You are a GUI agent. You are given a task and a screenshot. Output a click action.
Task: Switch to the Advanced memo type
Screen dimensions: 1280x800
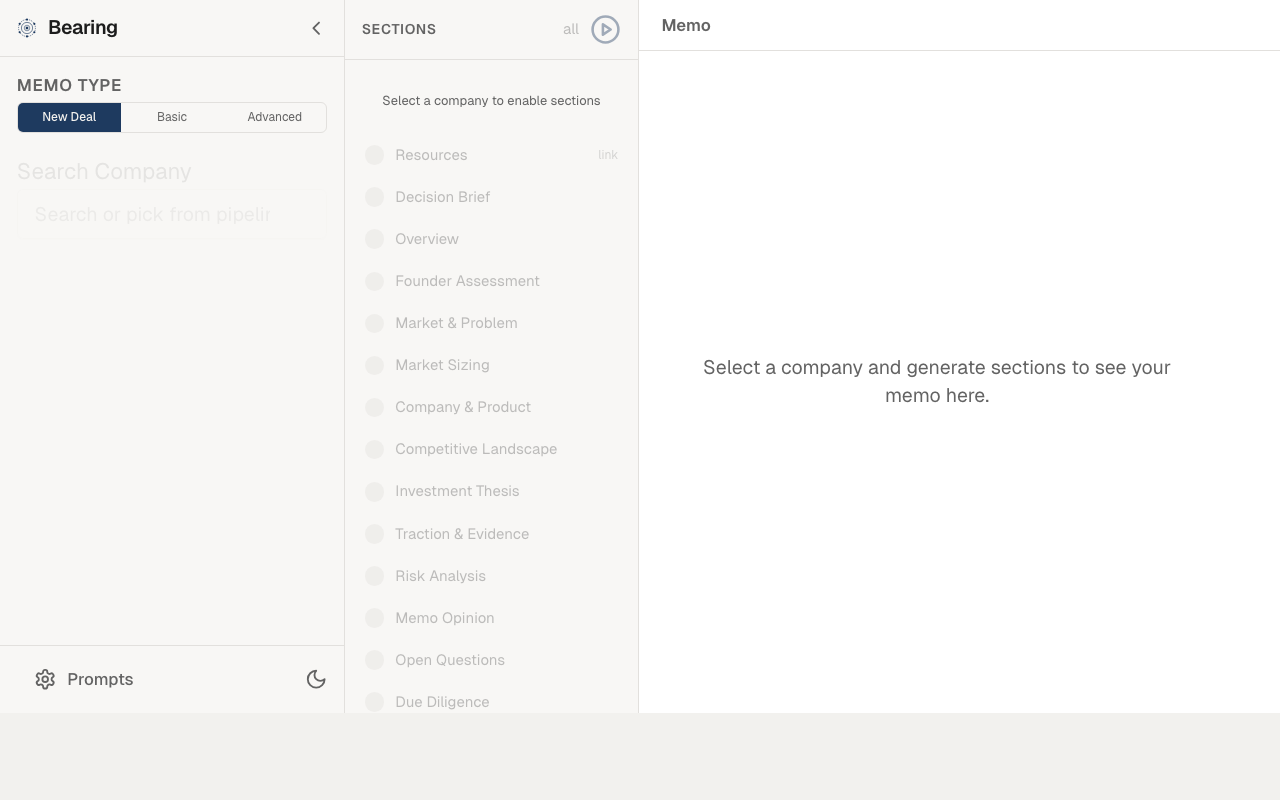pos(274,117)
